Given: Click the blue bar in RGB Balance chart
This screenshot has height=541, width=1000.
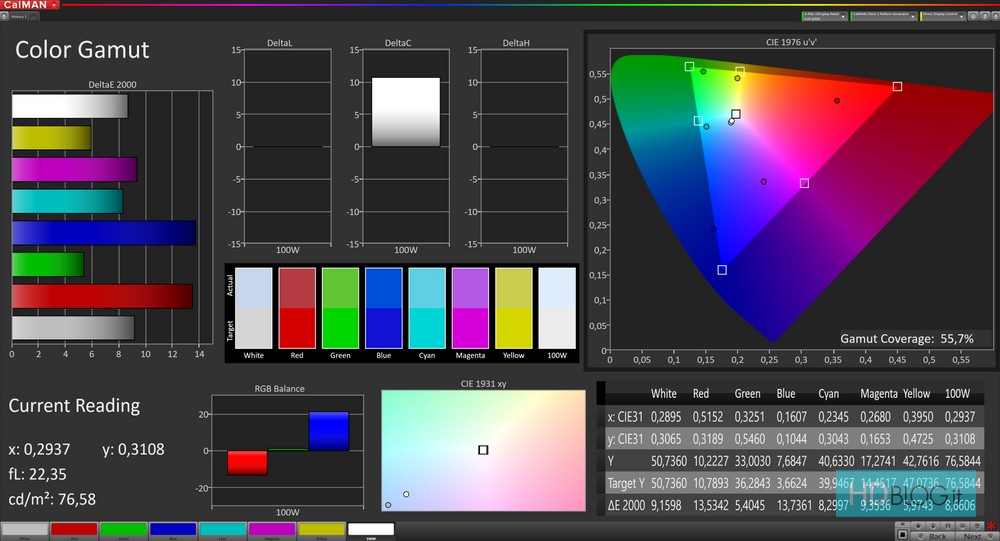Looking at the screenshot, I should click(329, 431).
